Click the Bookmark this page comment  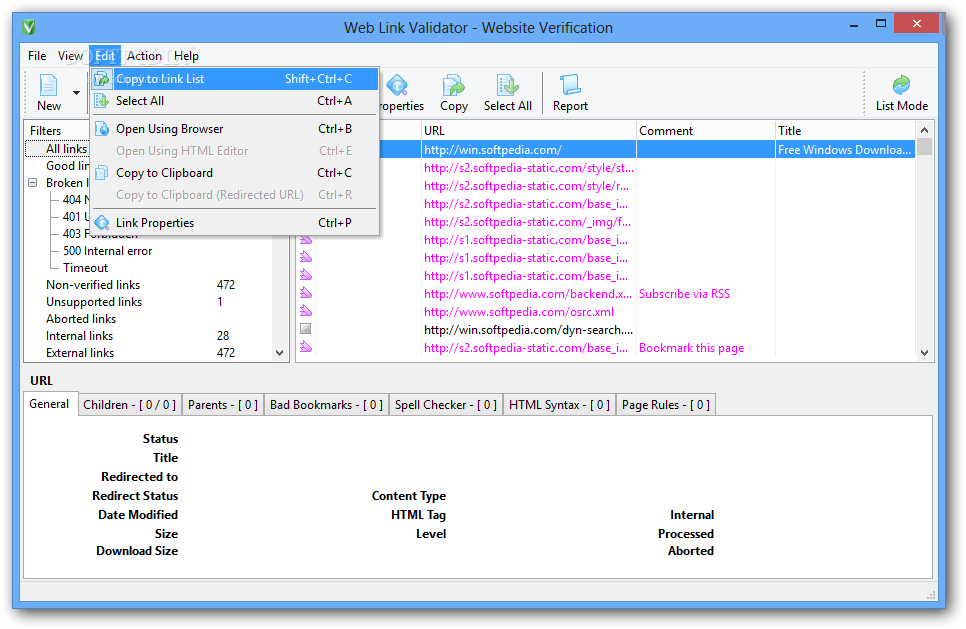pyautogui.click(x=691, y=348)
